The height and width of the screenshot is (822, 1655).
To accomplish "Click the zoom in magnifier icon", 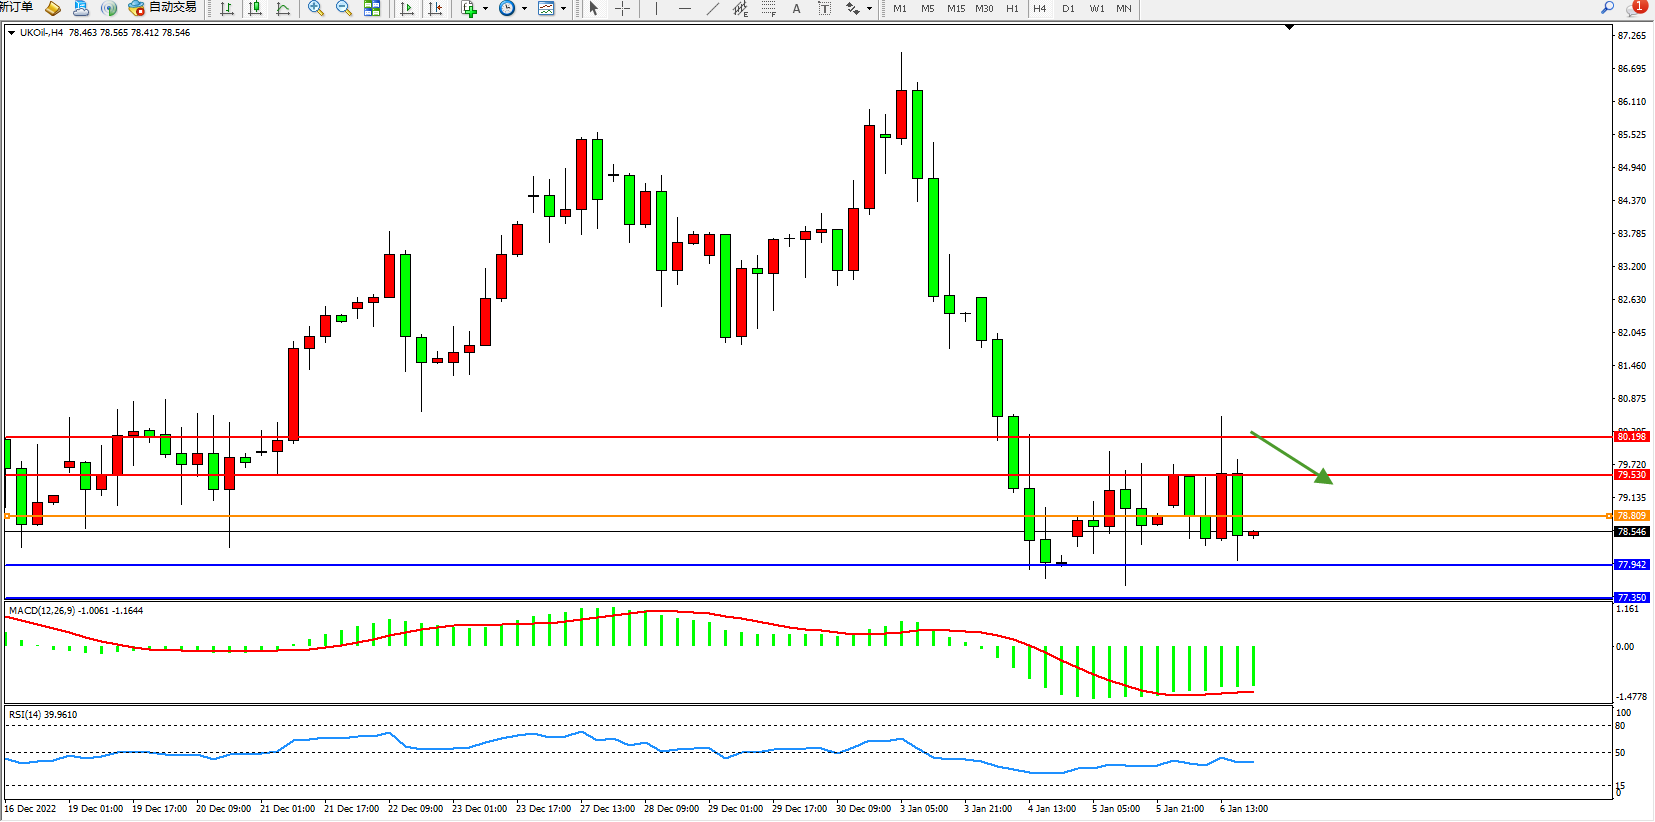I will click(316, 9).
